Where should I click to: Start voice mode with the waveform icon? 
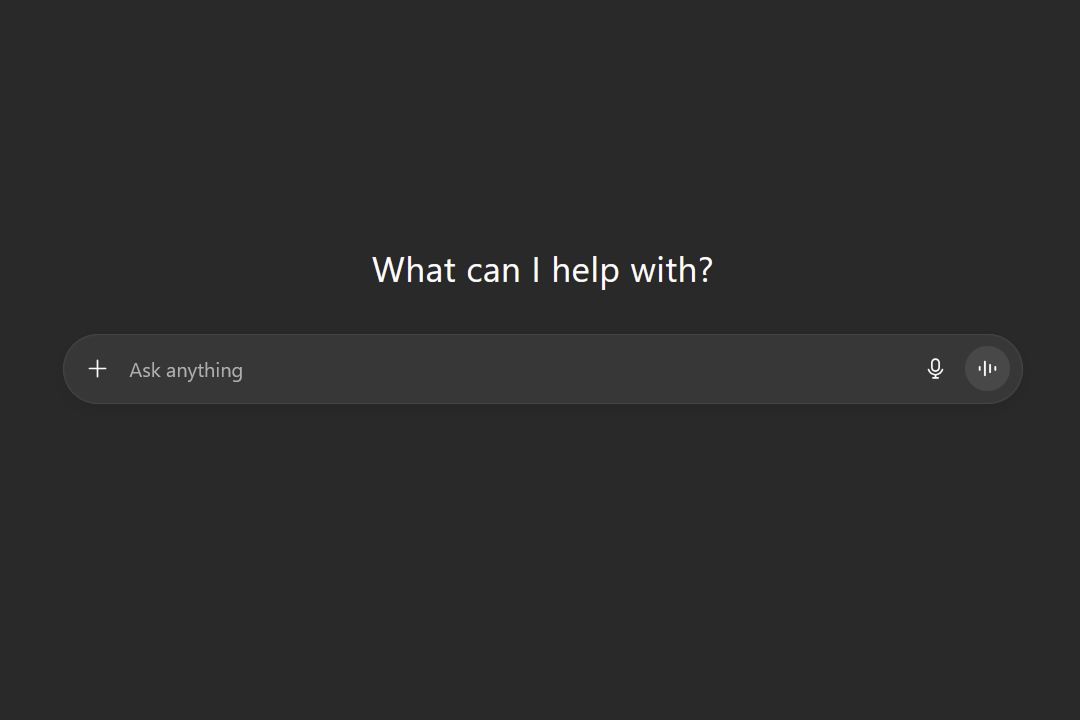pyautogui.click(x=987, y=369)
